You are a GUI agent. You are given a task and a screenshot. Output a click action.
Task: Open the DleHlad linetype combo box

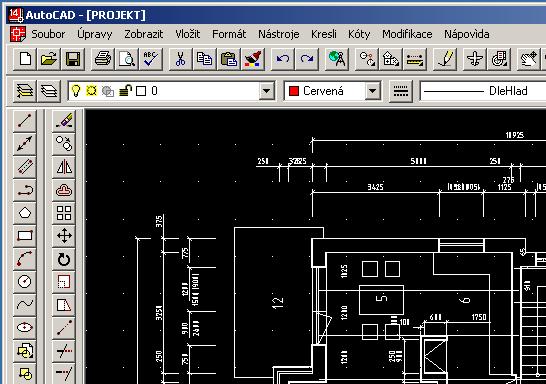click(x=483, y=91)
